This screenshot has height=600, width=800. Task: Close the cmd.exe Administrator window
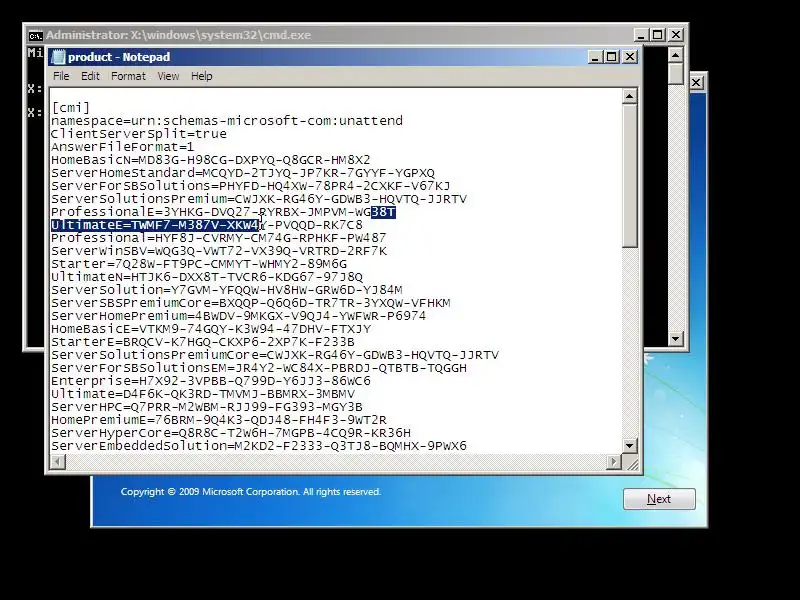(x=676, y=35)
